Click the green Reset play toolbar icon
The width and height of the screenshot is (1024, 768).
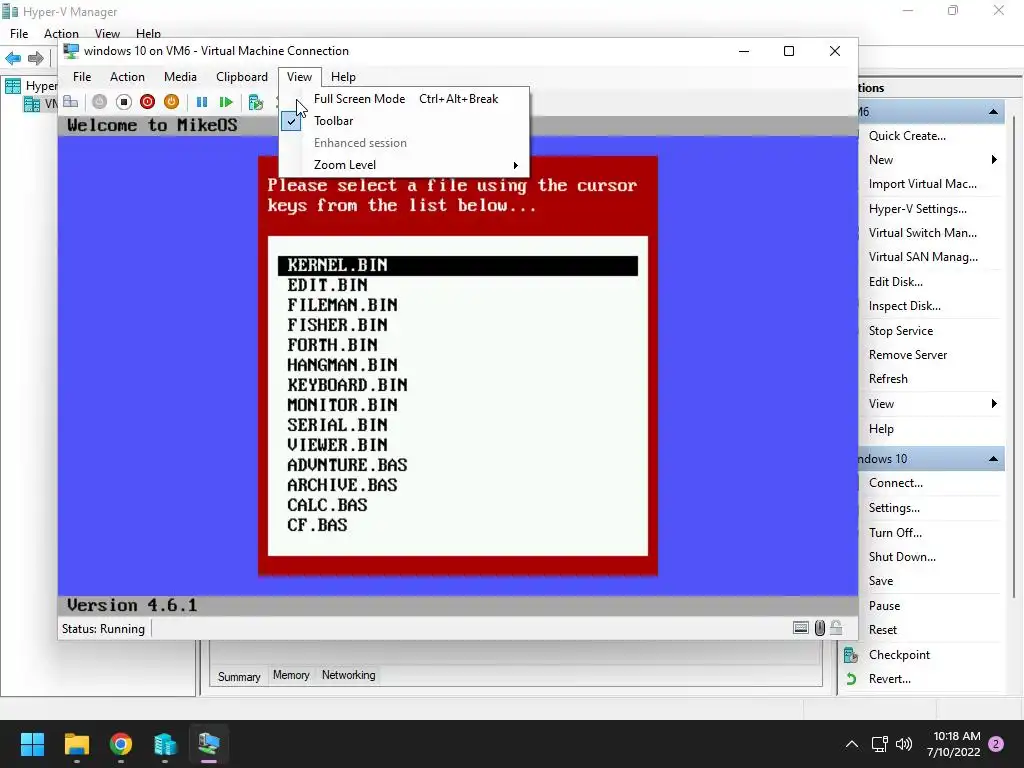pyautogui.click(x=226, y=102)
